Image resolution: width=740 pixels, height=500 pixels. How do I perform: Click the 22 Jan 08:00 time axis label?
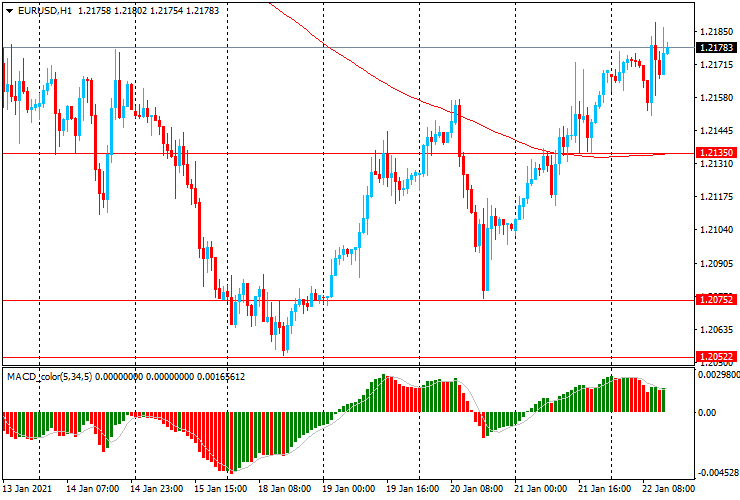pos(669,488)
